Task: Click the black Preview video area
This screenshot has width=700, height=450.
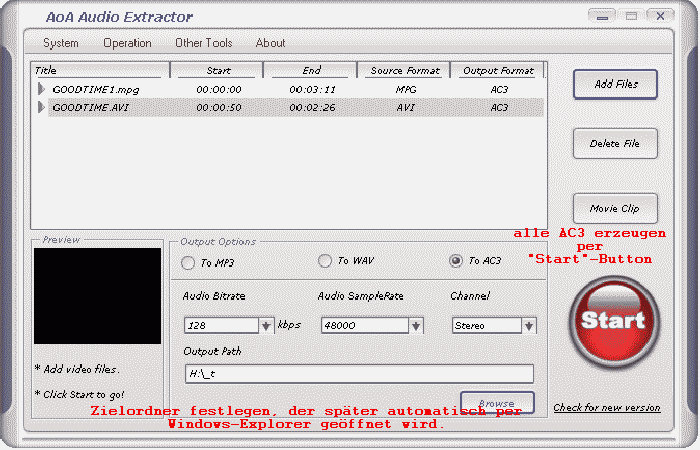Action: click(97, 296)
